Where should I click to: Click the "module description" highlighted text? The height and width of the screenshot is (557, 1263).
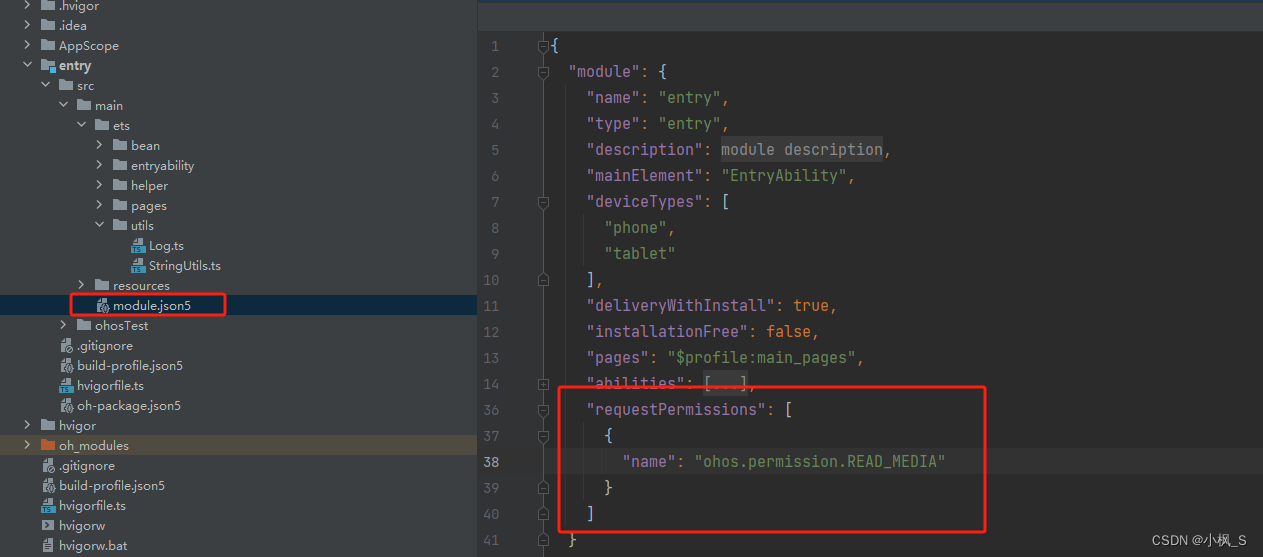[802, 149]
